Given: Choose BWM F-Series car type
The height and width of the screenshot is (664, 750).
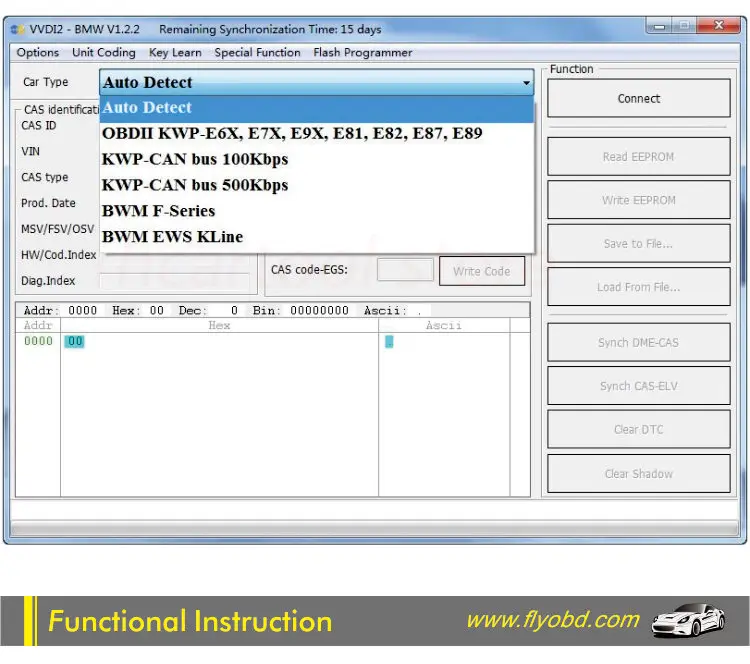Looking at the screenshot, I should point(317,211).
